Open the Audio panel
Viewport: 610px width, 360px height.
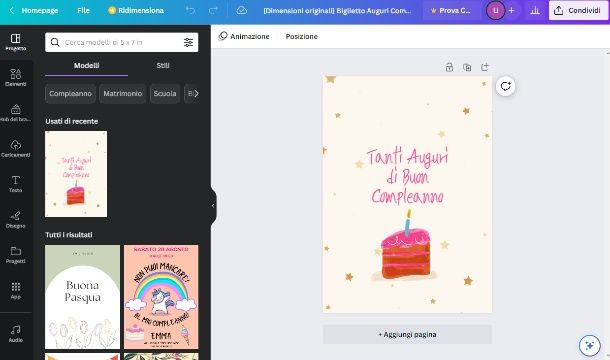[x=16, y=334]
